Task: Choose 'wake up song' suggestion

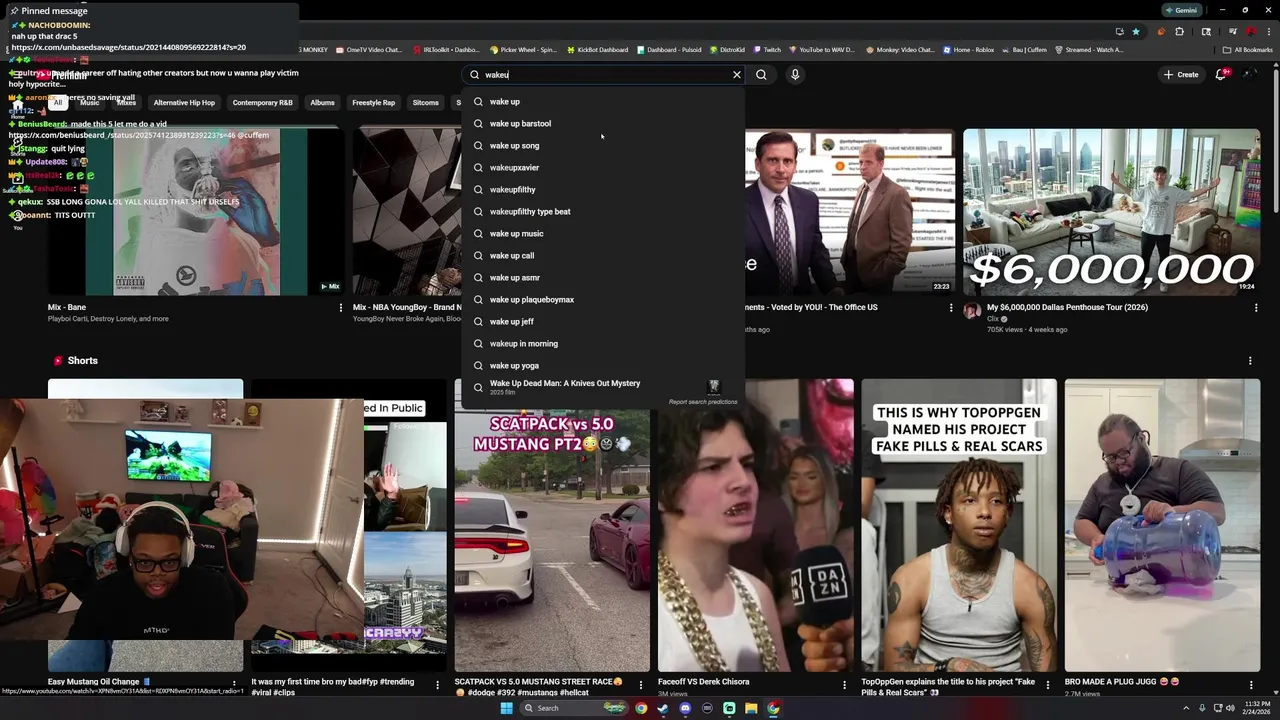Action: coord(603,145)
